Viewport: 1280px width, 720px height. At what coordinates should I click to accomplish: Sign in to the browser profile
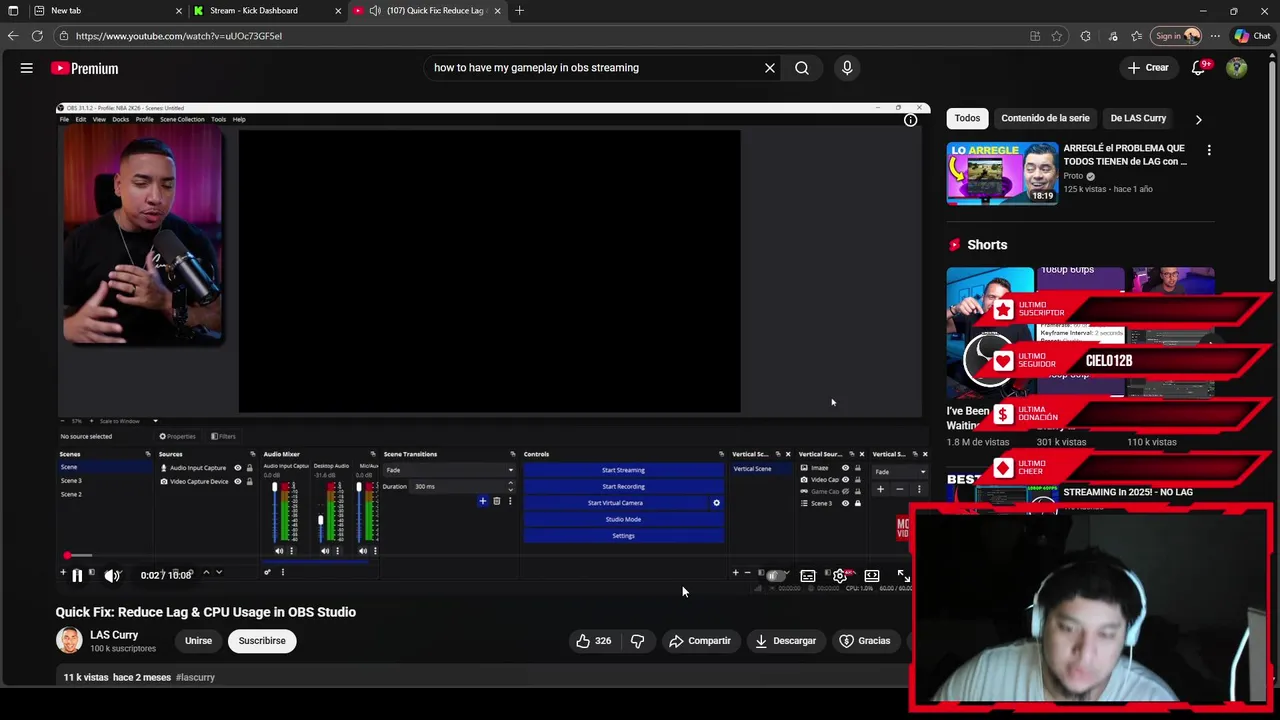click(1176, 36)
